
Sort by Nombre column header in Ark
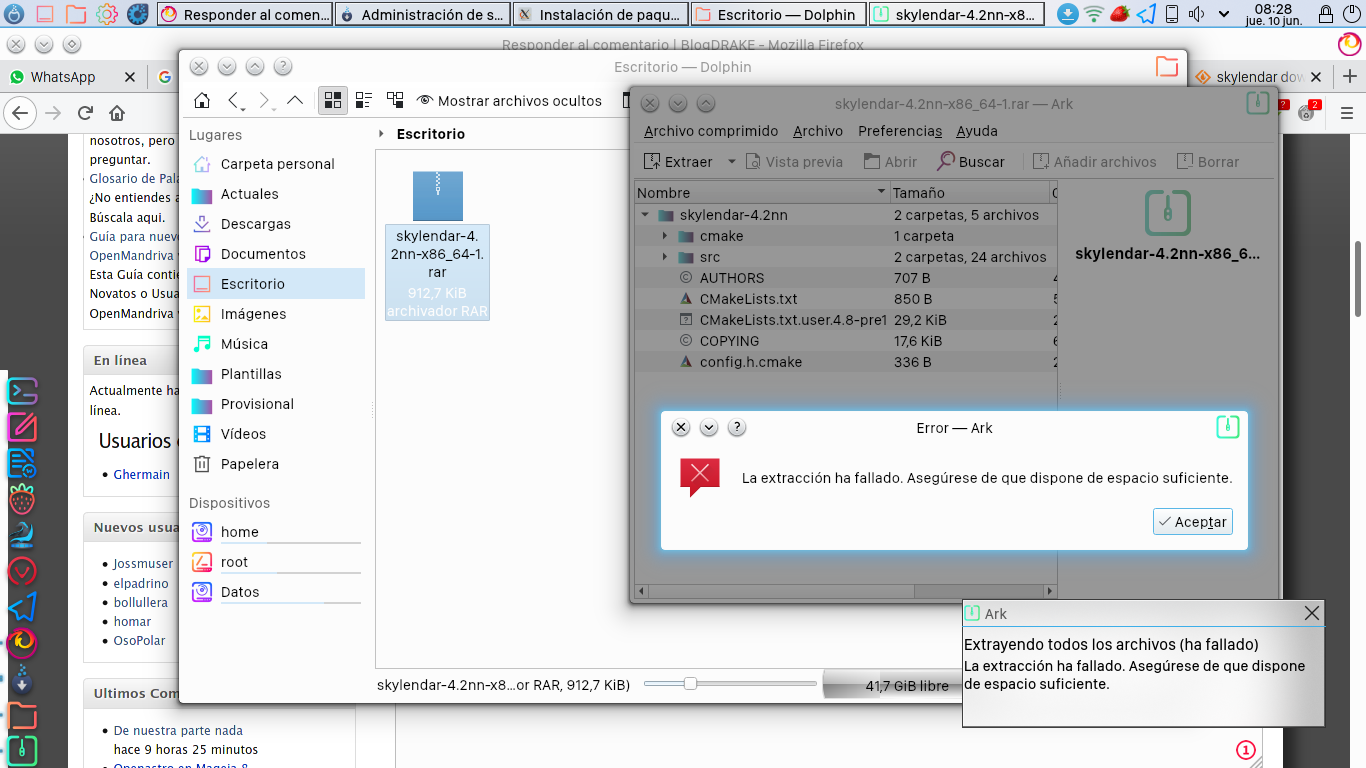[762, 192]
